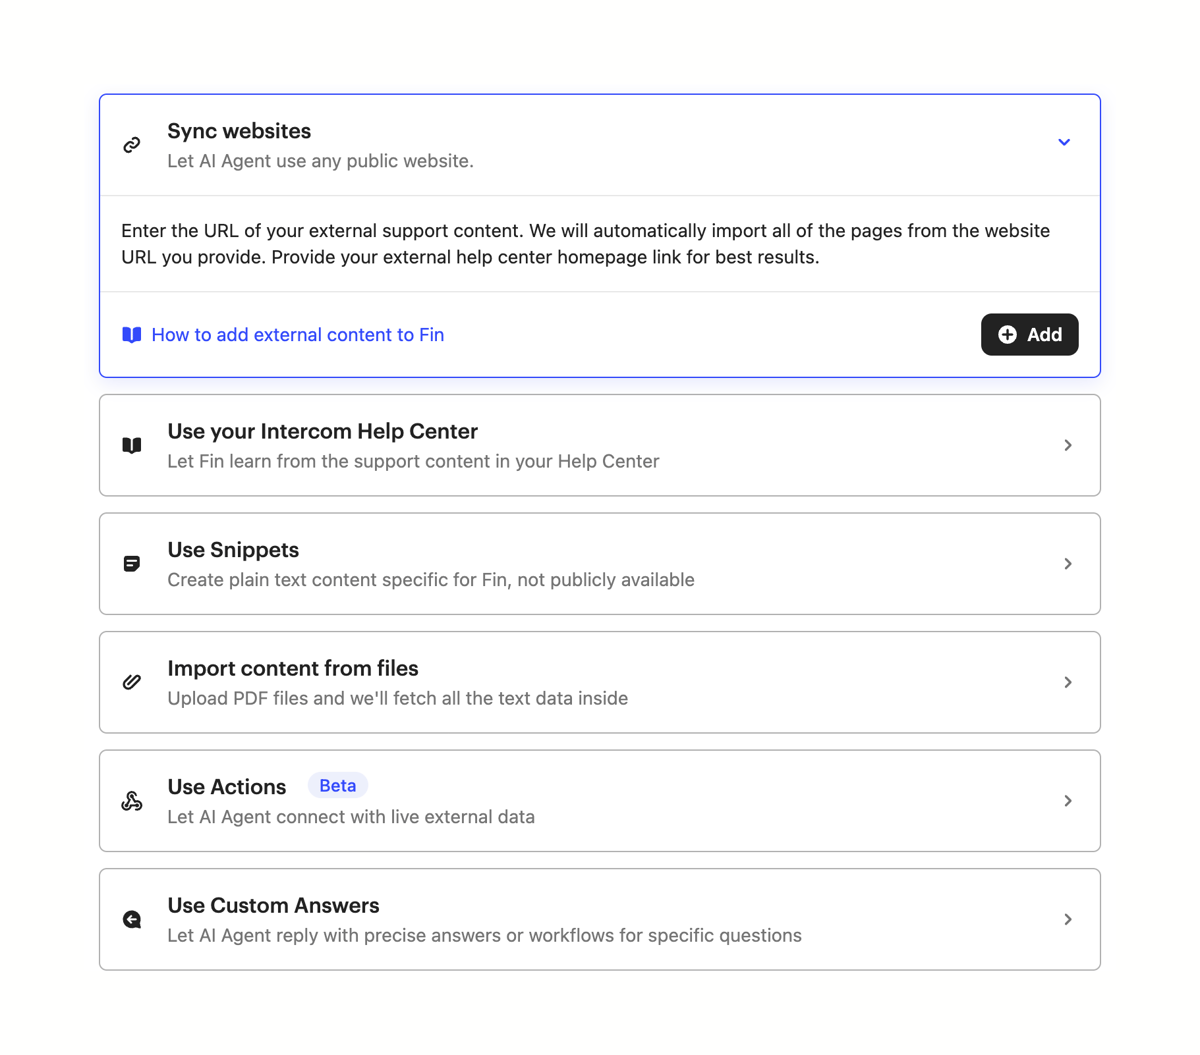This screenshot has width=1200, height=1055.
Task: Click the plus icon inside the Add button
Action: [1007, 334]
